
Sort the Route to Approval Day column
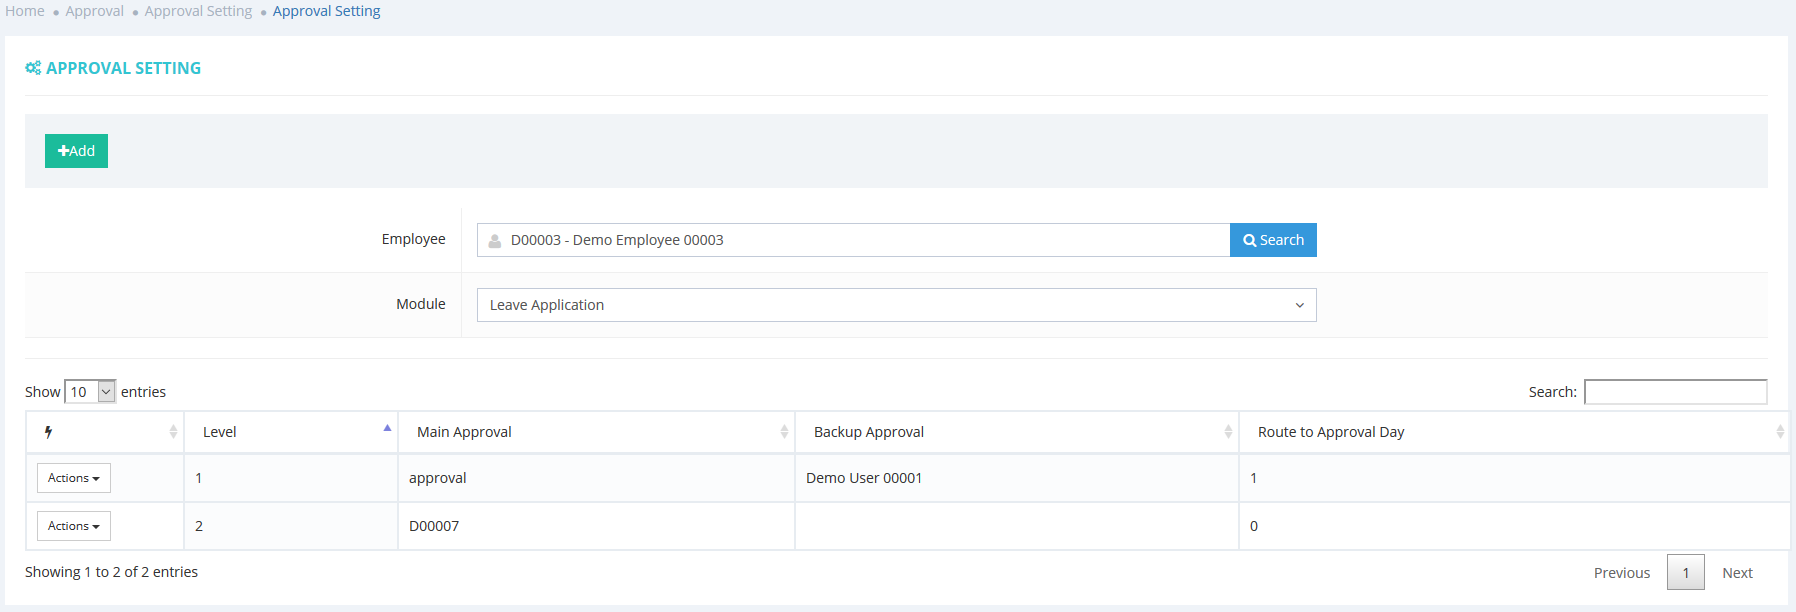pyautogui.click(x=1779, y=432)
